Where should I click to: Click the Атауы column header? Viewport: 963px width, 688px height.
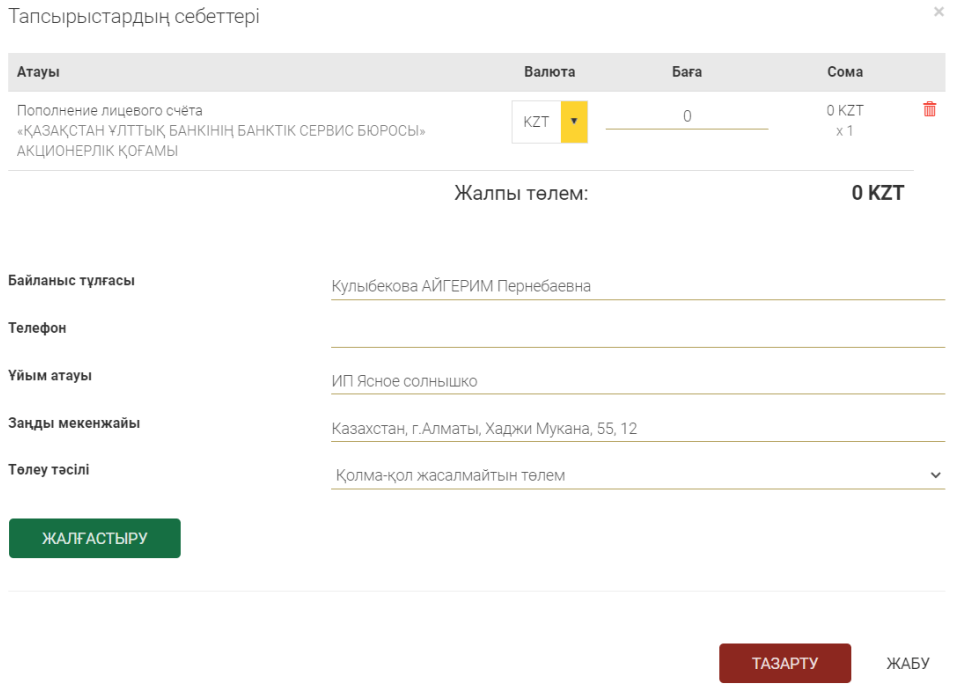tap(38, 72)
